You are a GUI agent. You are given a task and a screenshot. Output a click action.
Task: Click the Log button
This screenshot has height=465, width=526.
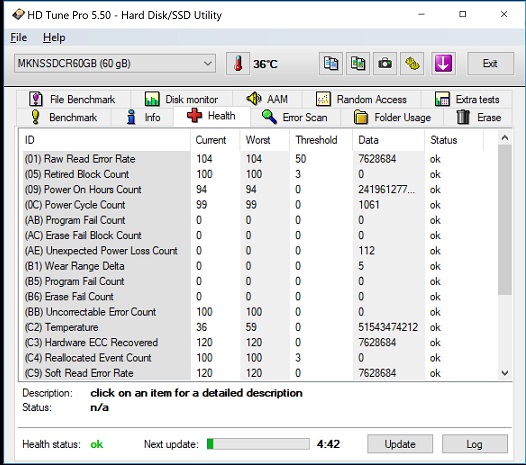[x=475, y=444]
